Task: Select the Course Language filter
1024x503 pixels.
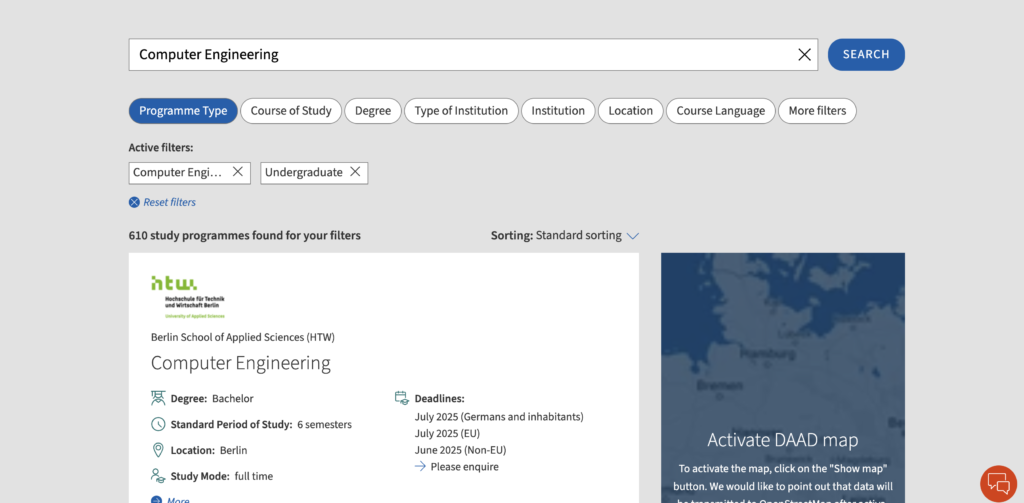Action: pyautogui.click(x=720, y=111)
